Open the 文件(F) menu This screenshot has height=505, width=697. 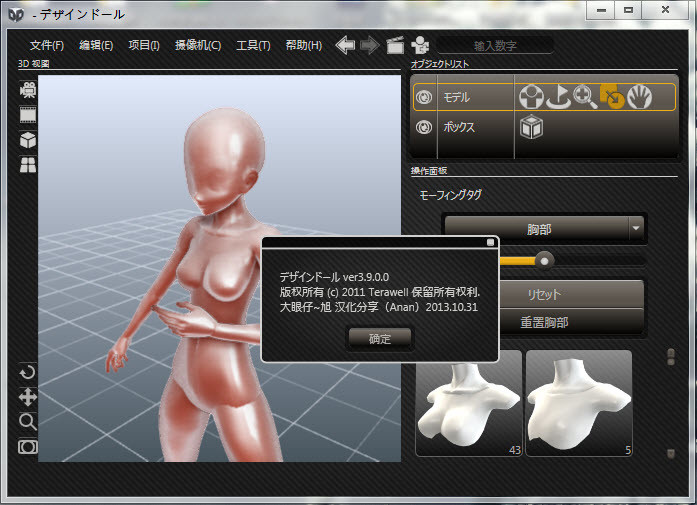[47, 45]
